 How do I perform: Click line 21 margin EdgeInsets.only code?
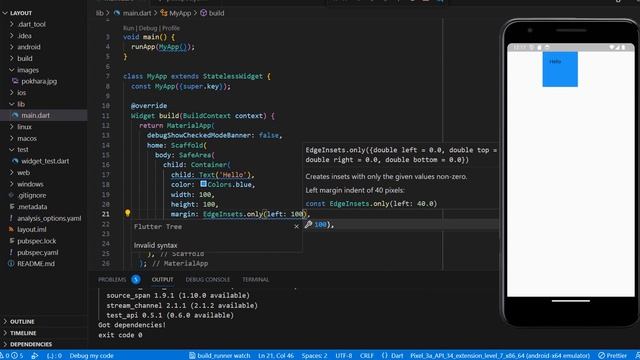point(240,214)
